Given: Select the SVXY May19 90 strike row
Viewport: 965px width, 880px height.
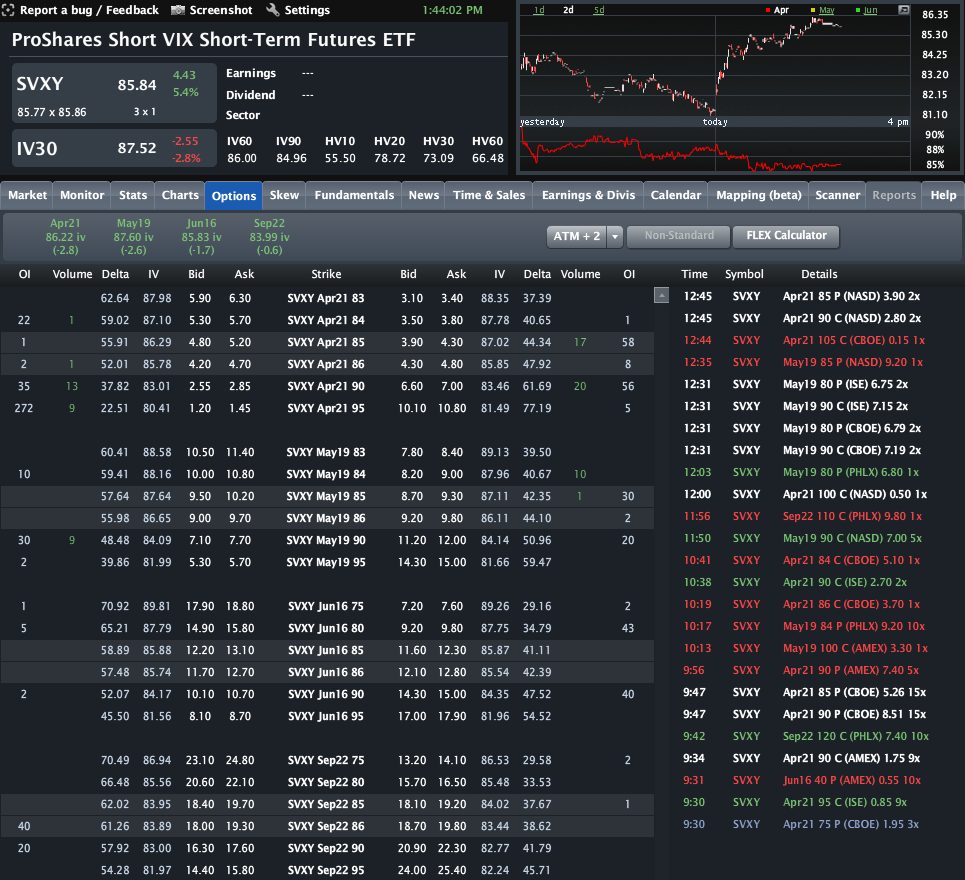Looking at the screenshot, I should click(327, 540).
